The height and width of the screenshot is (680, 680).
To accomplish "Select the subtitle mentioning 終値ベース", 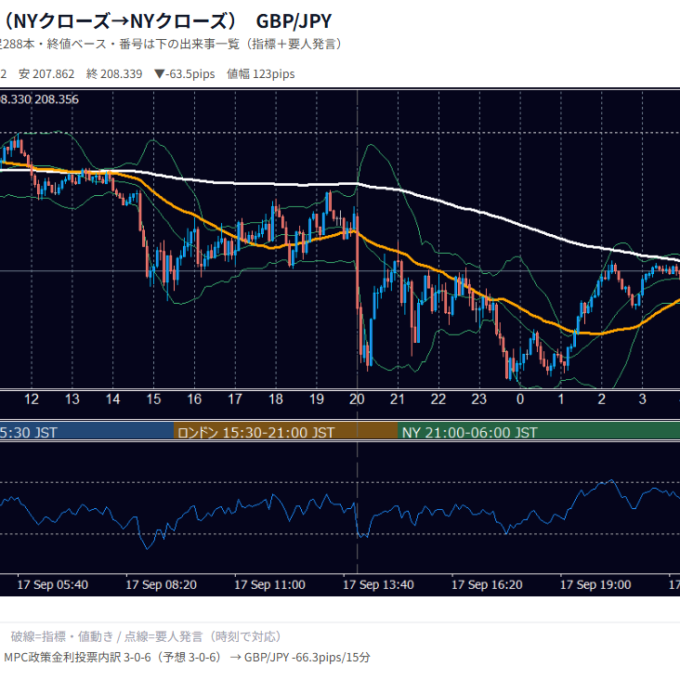I will pyautogui.click(x=170, y=44).
